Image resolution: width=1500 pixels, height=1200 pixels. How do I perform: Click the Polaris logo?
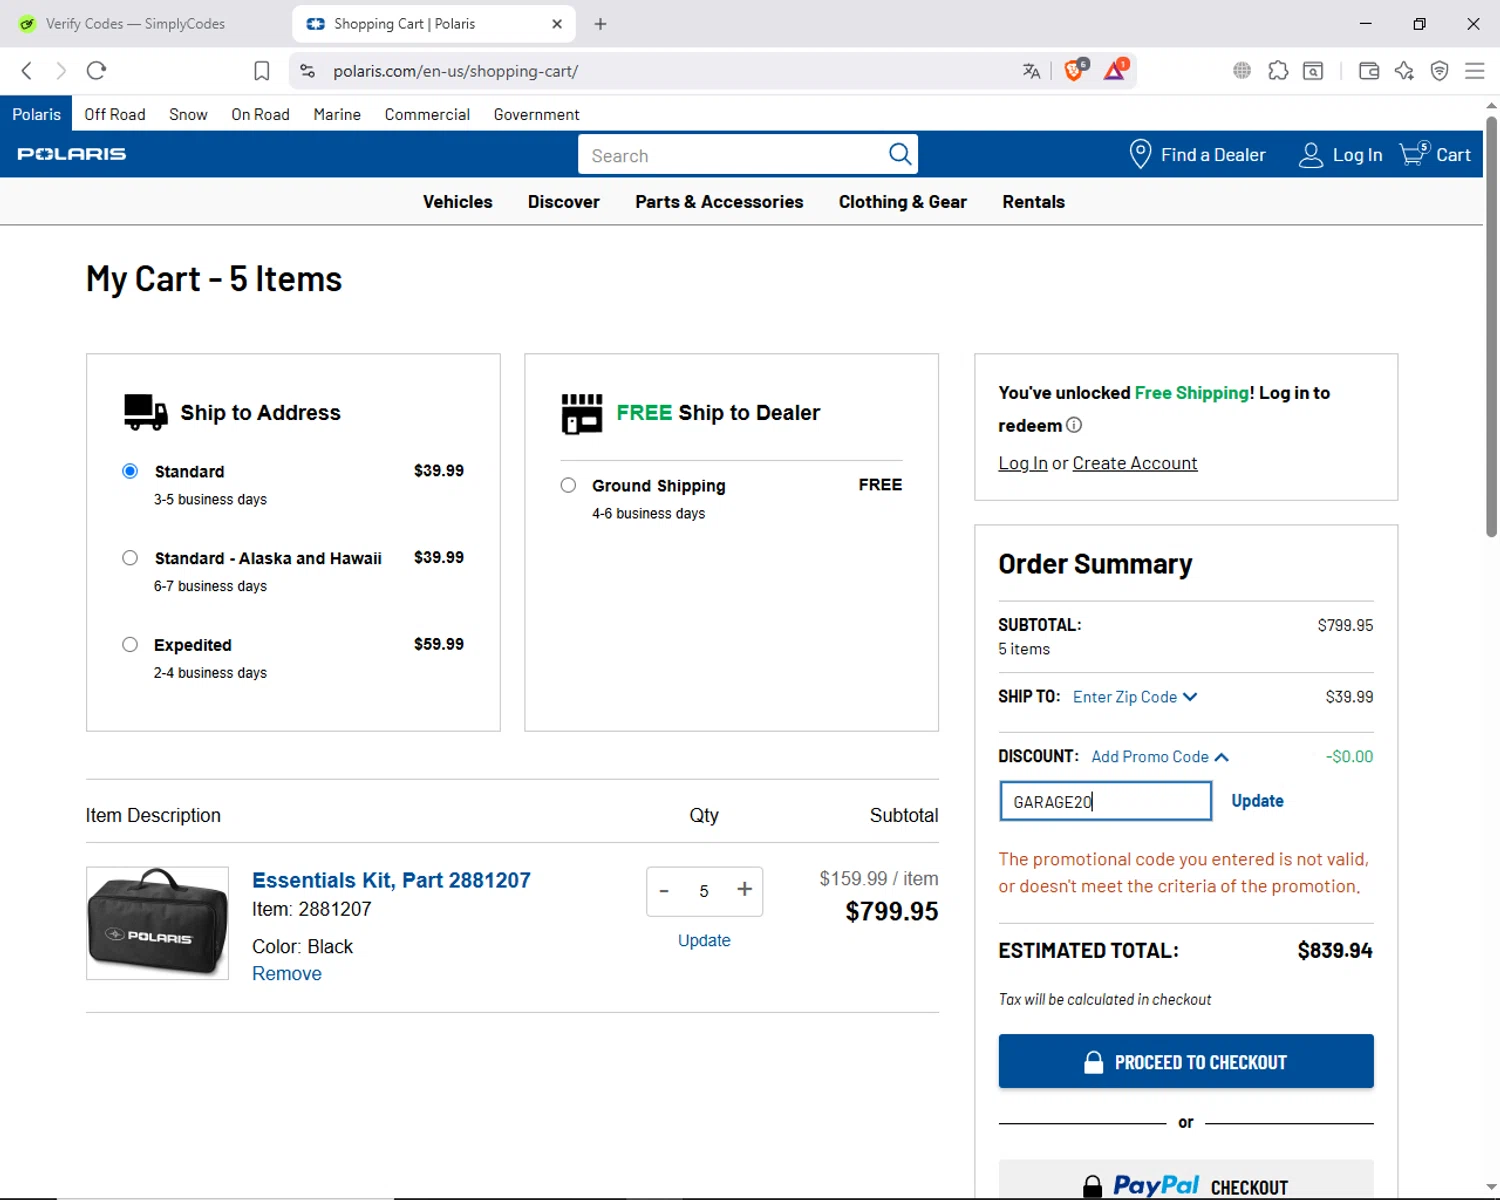72,154
